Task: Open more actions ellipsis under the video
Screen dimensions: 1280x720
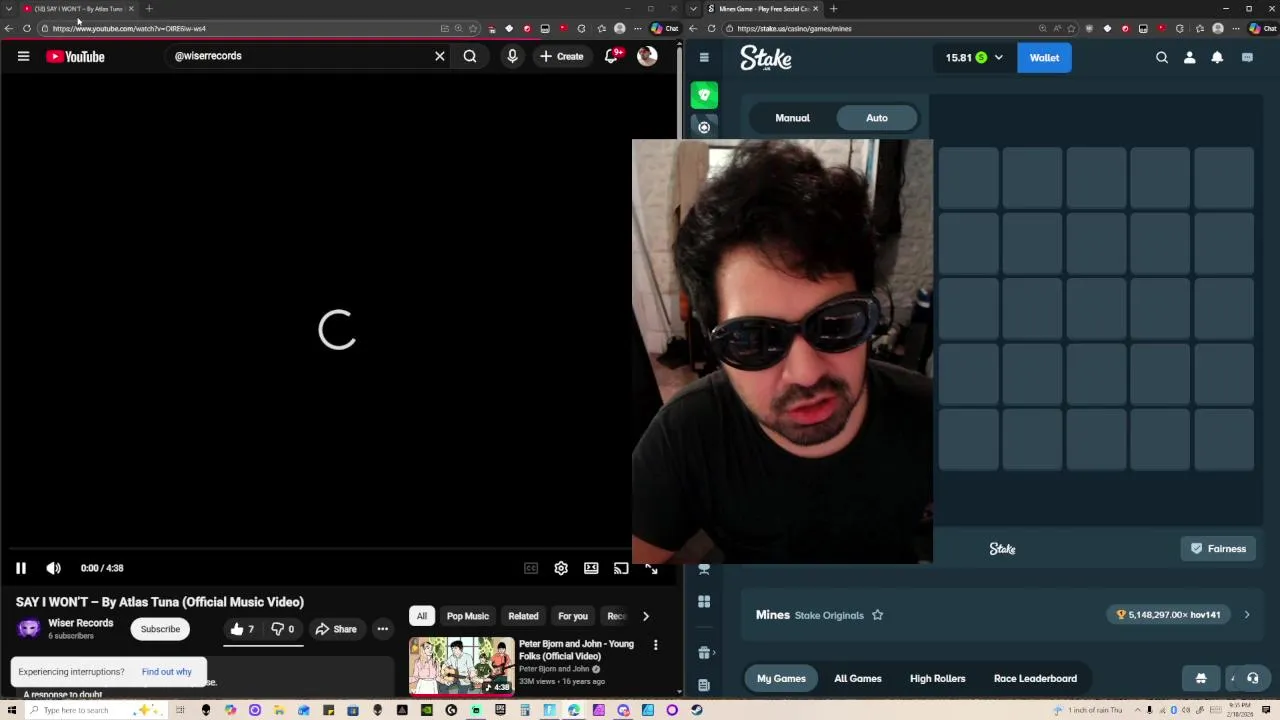Action: tap(382, 629)
